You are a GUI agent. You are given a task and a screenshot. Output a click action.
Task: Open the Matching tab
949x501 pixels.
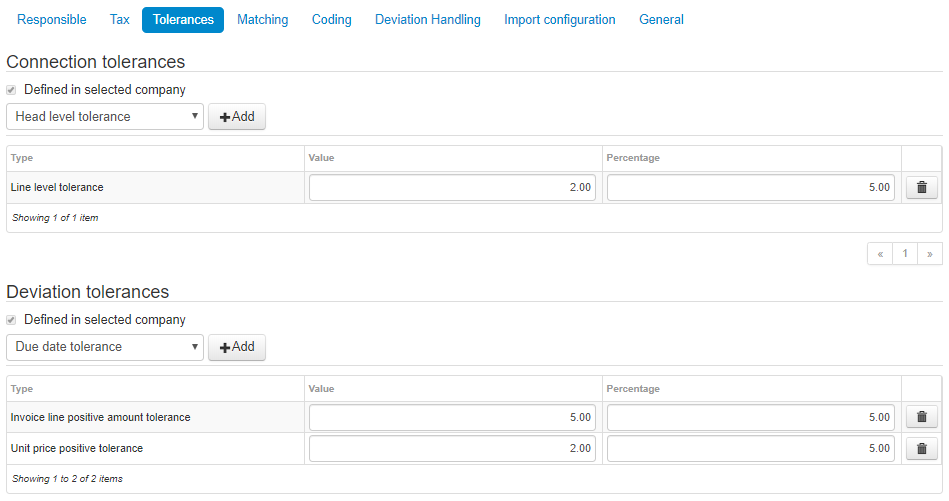pos(263,19)
